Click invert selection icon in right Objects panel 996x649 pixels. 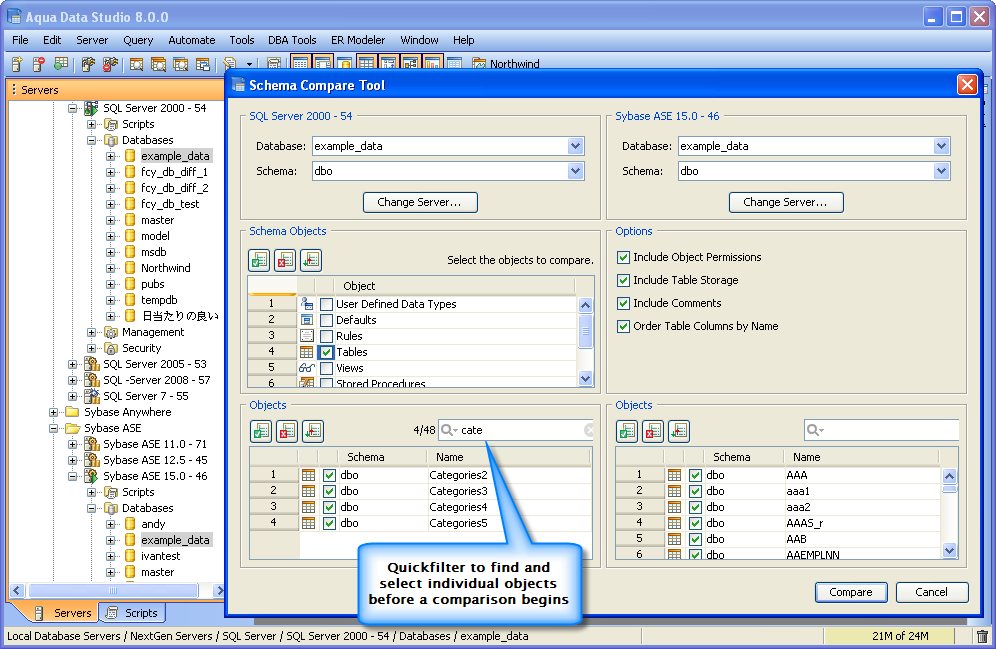point(678,431)
